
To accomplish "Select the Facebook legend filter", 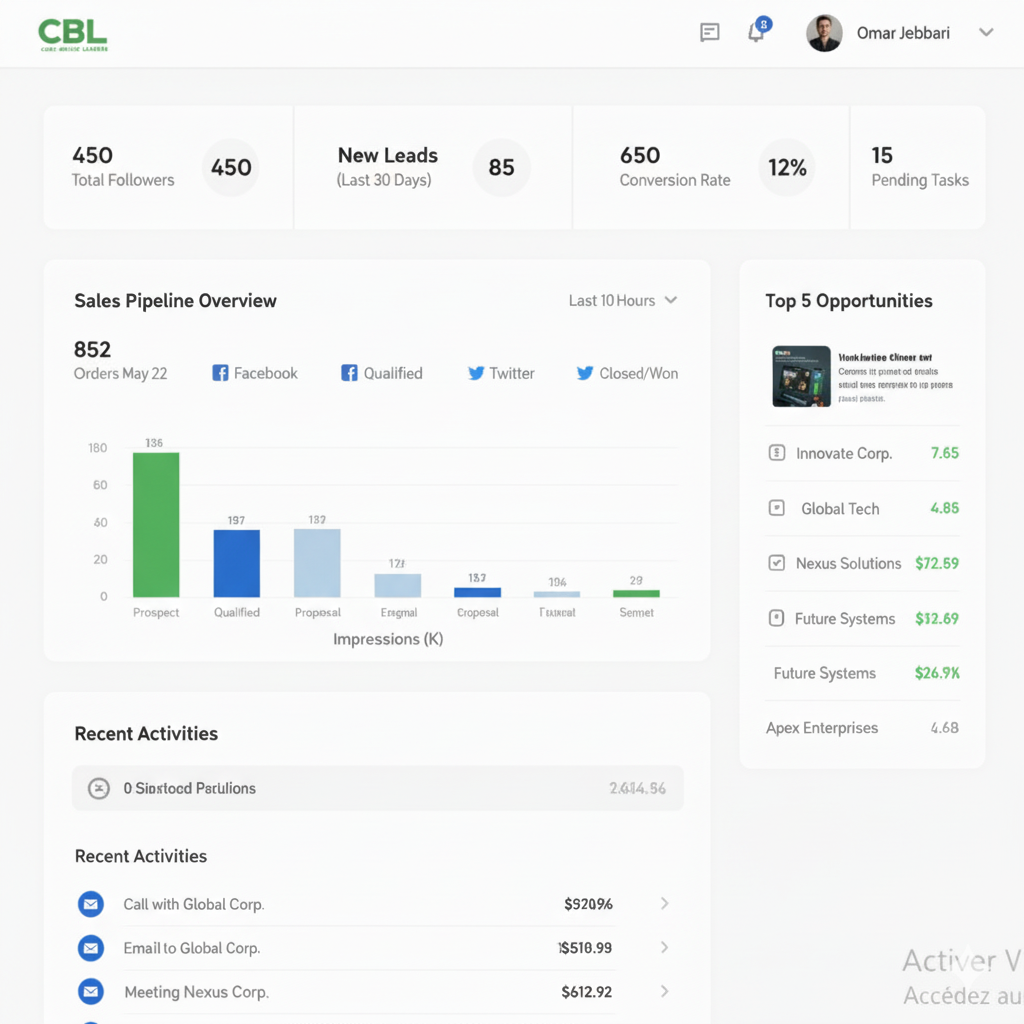I will coord(255,373).
